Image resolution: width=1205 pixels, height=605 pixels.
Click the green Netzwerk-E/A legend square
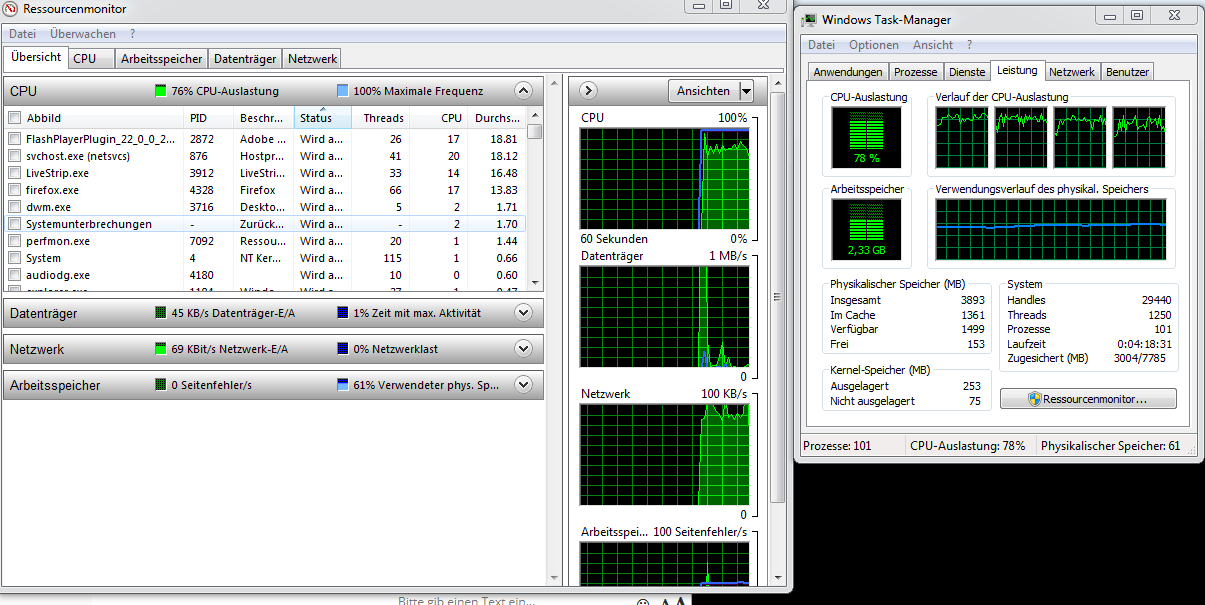161,349
